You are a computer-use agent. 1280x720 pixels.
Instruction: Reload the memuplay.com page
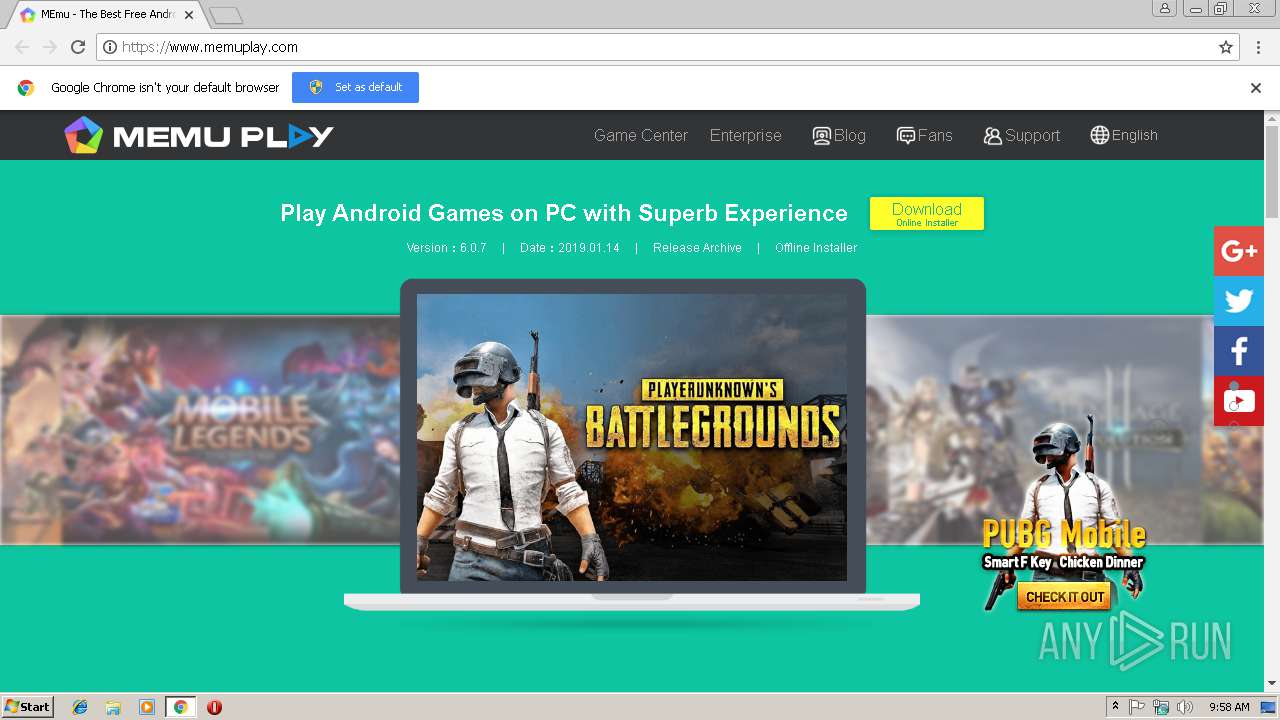pos(78,47)
